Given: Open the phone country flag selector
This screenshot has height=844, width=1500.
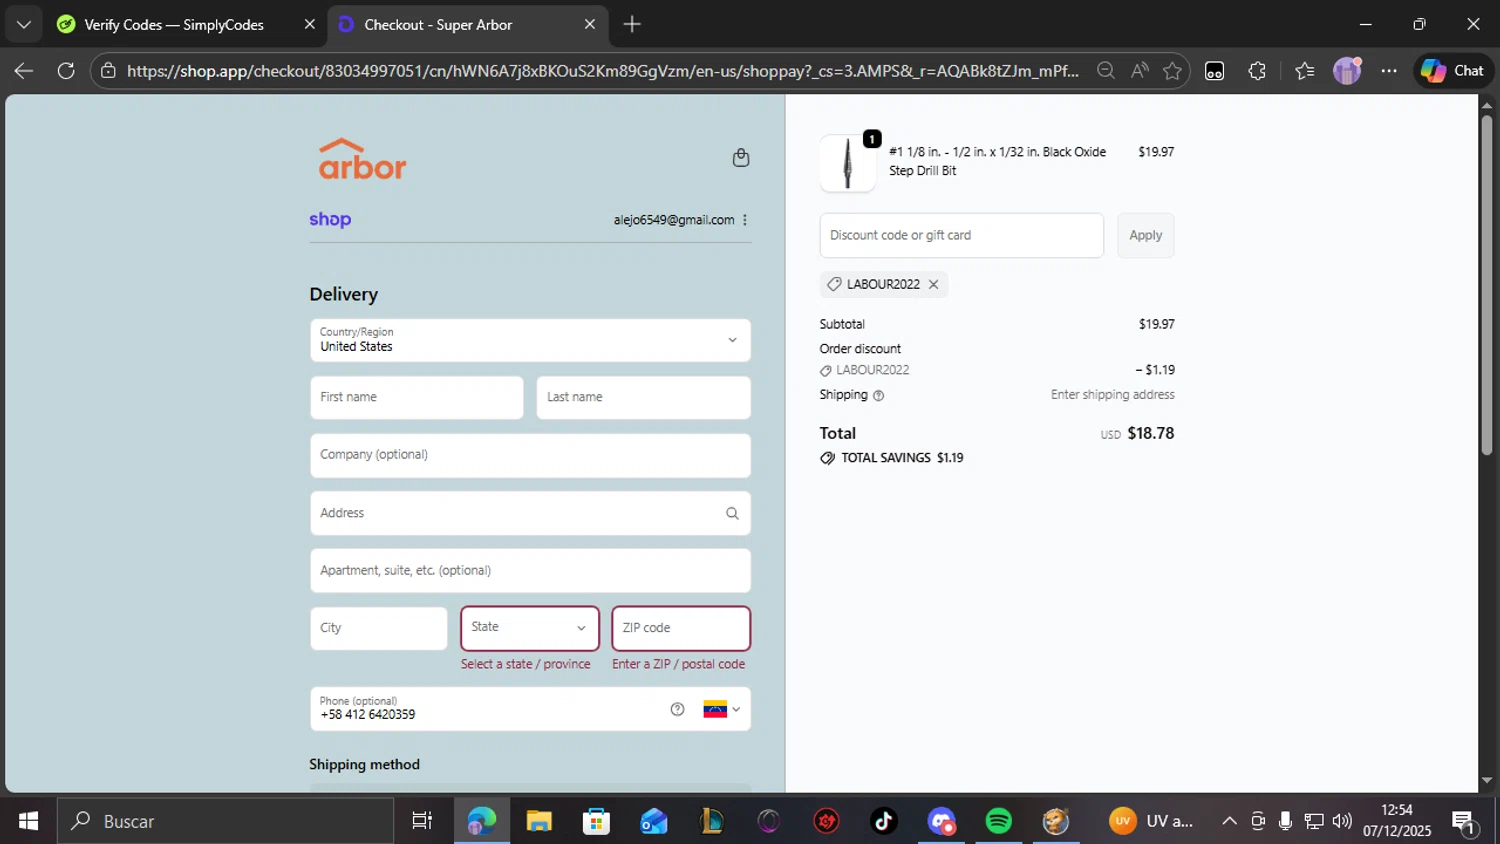Looking at the screenshot, I should (x=722, y=709).
